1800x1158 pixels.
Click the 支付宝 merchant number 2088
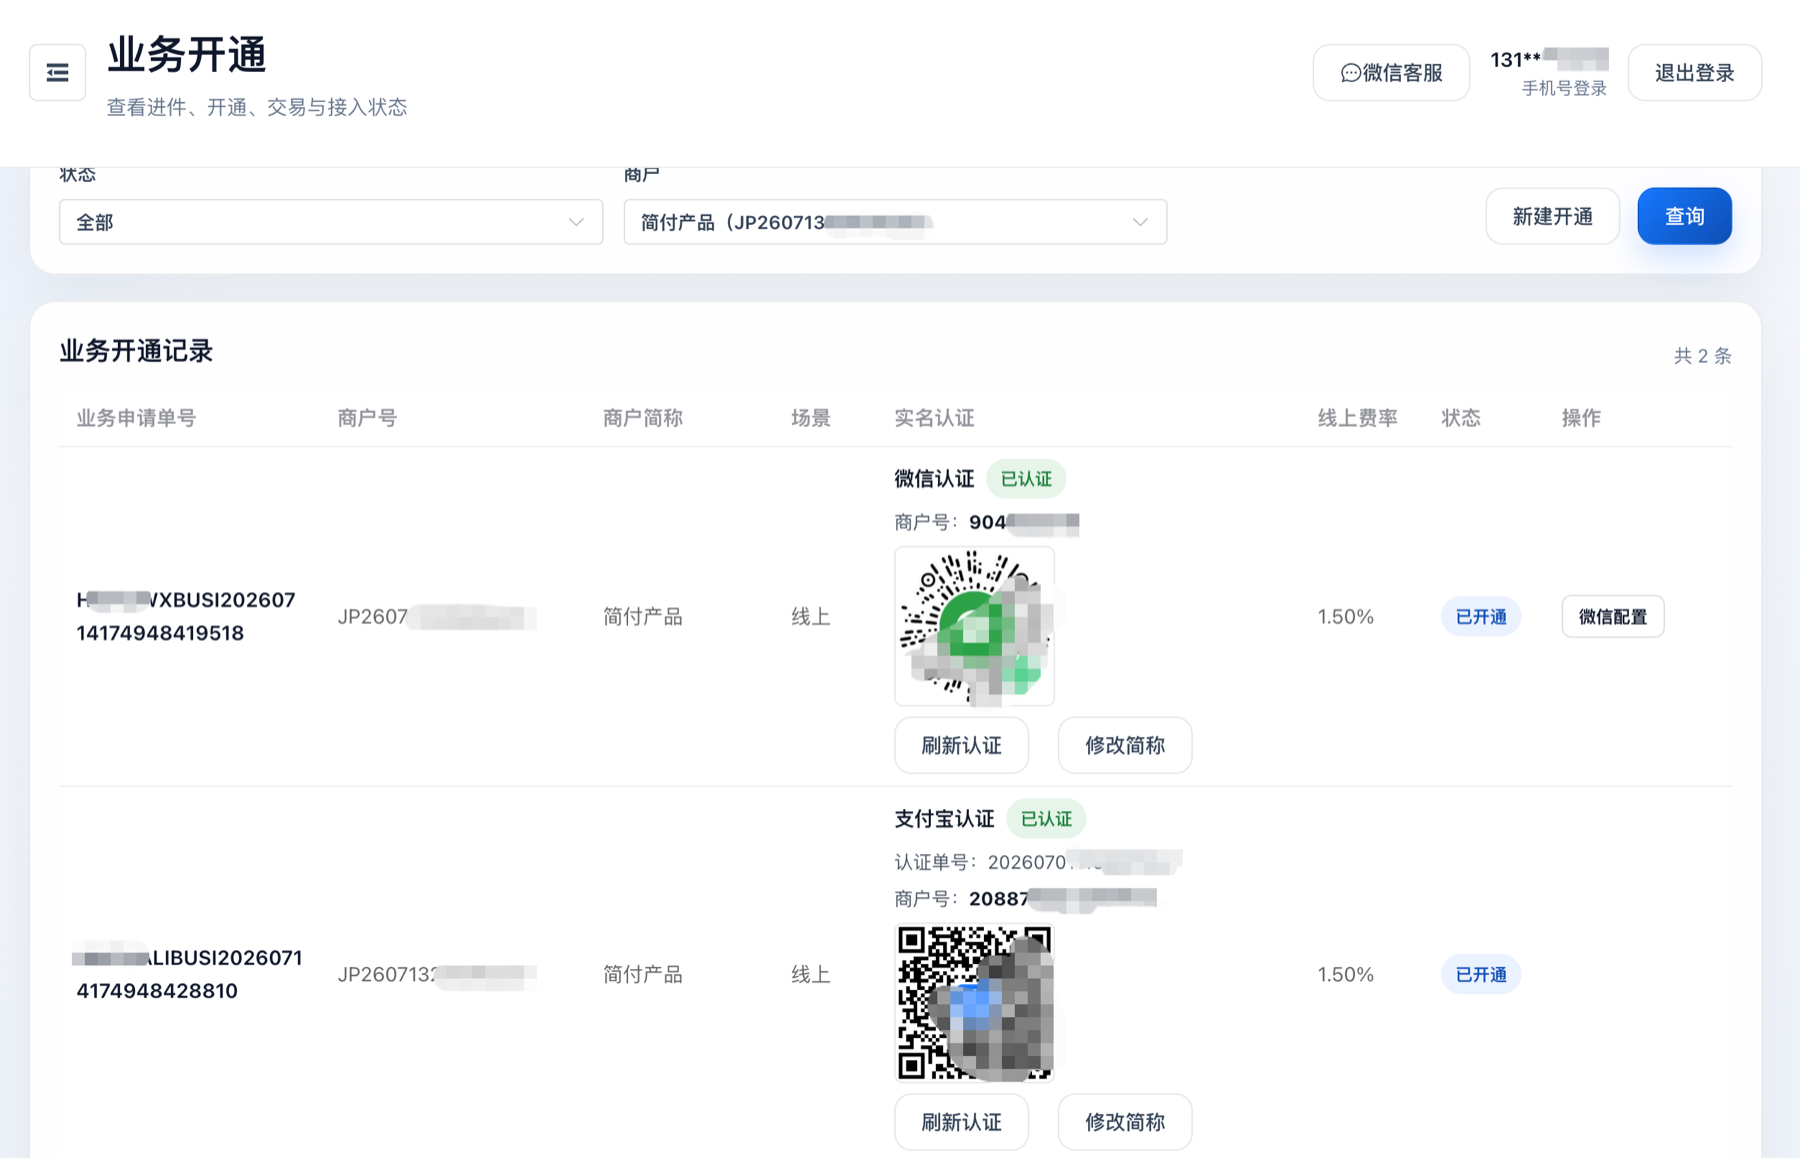[1062, 899]
